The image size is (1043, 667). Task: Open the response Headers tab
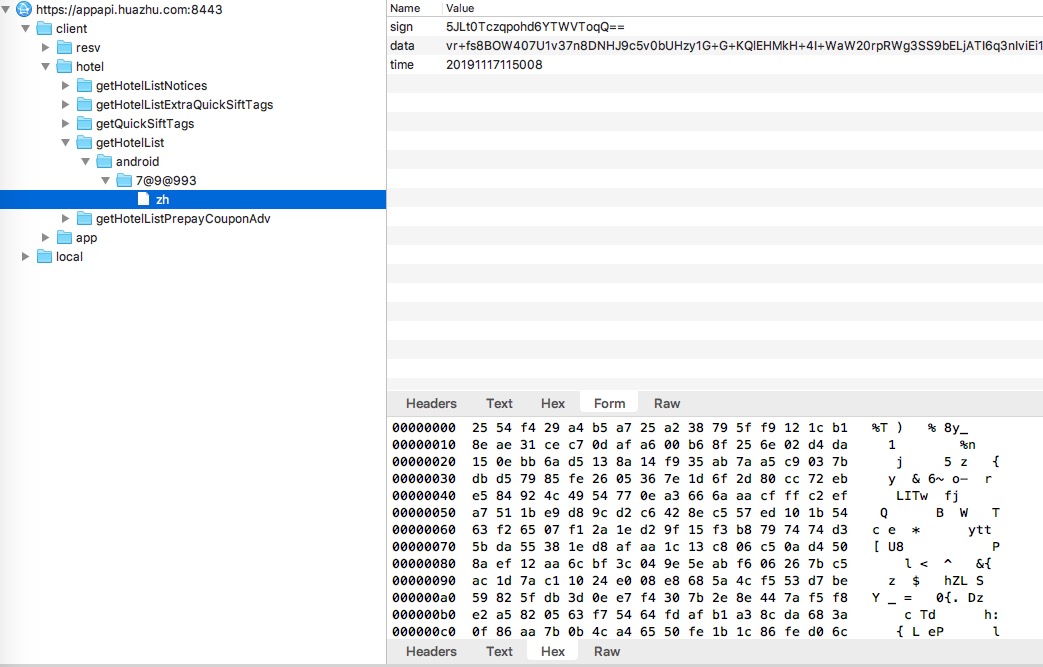[431, 651]
